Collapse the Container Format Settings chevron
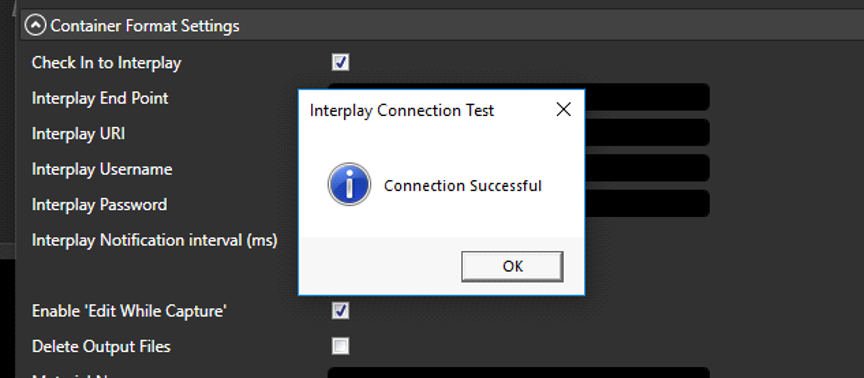Image resolution: width=864 pixels, height=378 pixels. [35, 26]
